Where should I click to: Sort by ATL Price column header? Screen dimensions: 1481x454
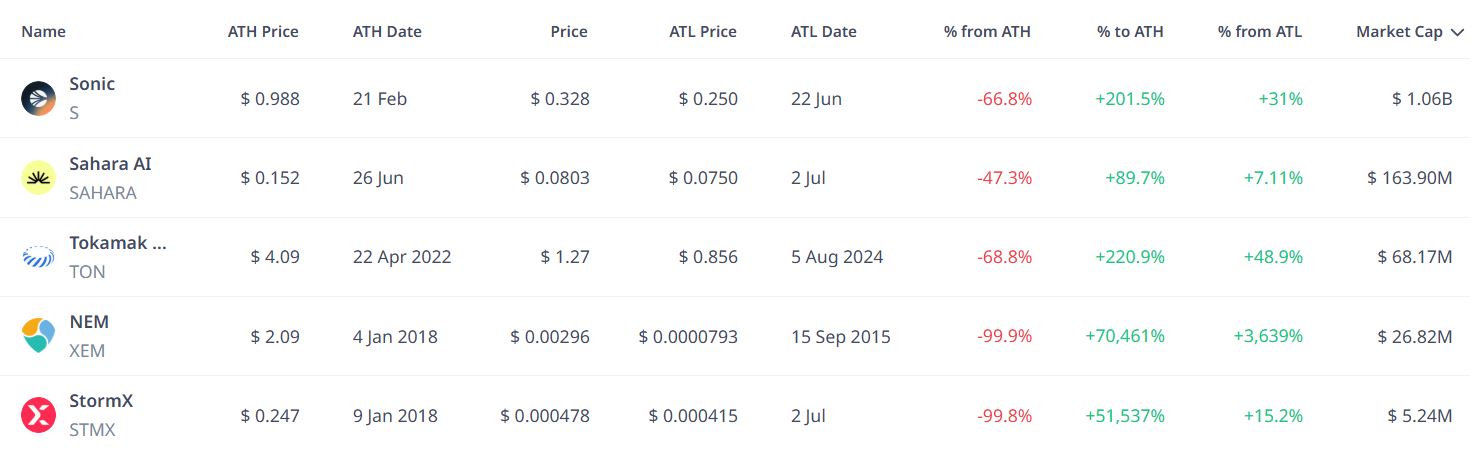point(703,31)
